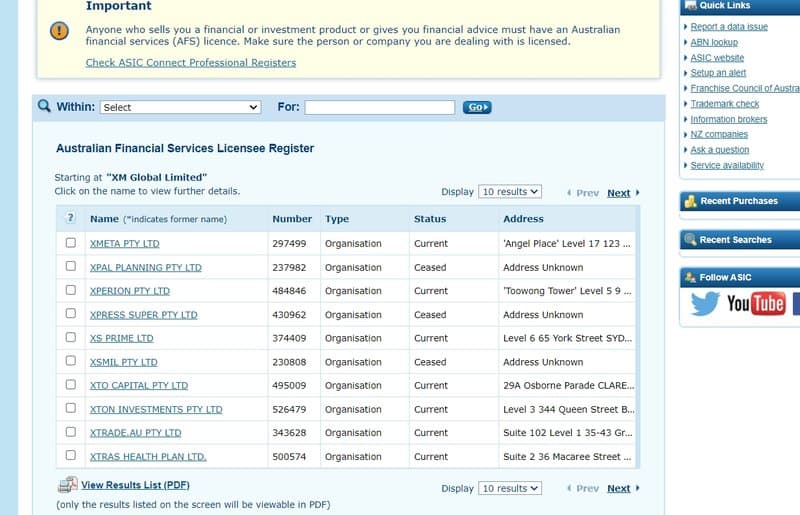Viewport: 800px width, 515px height.
Task: Tick checkbox for XMETA PTY LTD
Action: tap(70, 242)
